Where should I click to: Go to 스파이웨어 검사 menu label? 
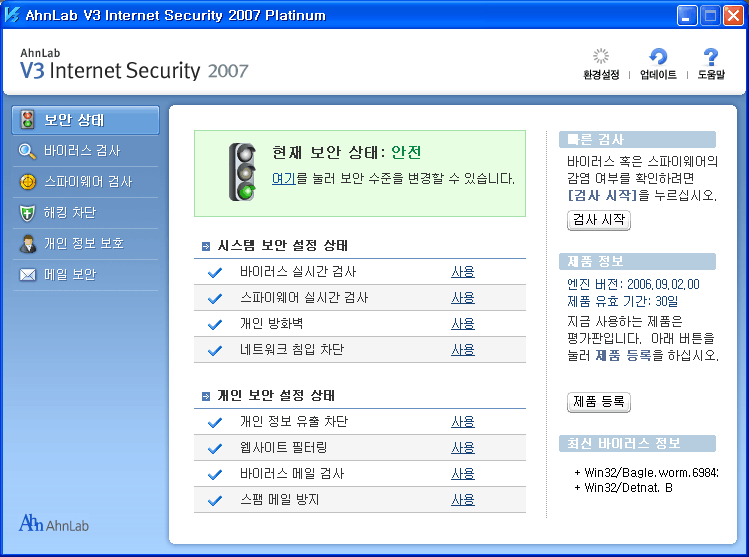88,182
